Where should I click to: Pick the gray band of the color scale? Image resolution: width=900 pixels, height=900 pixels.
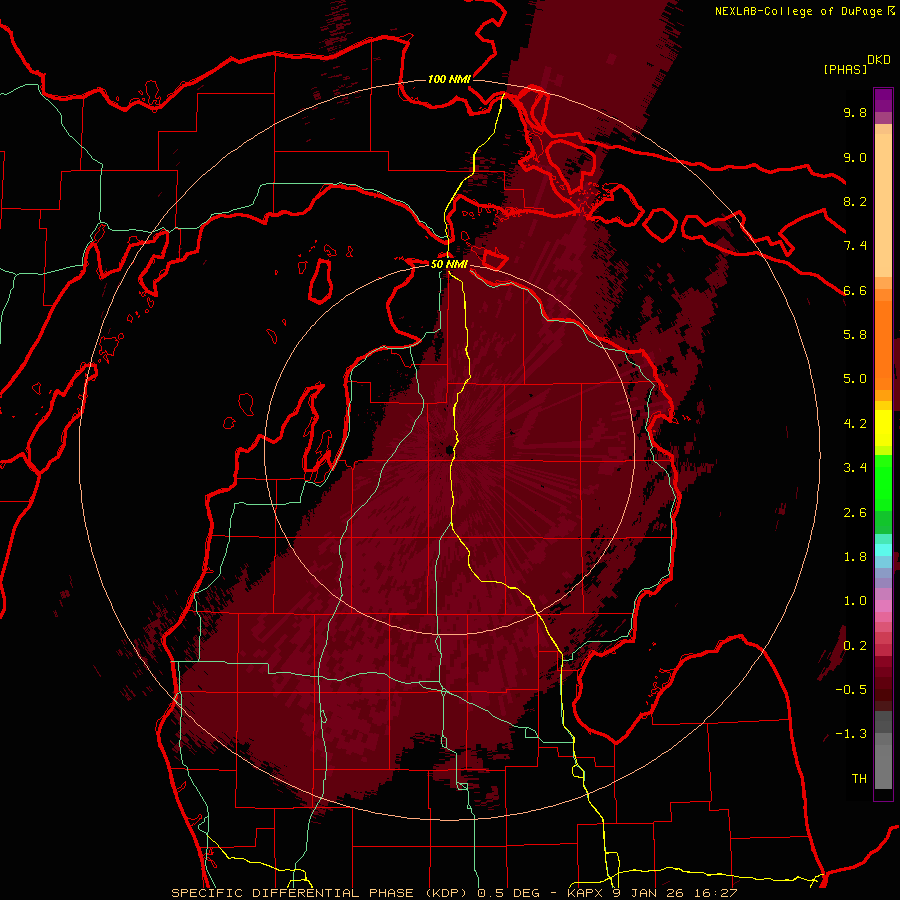(x=883, y=751)
